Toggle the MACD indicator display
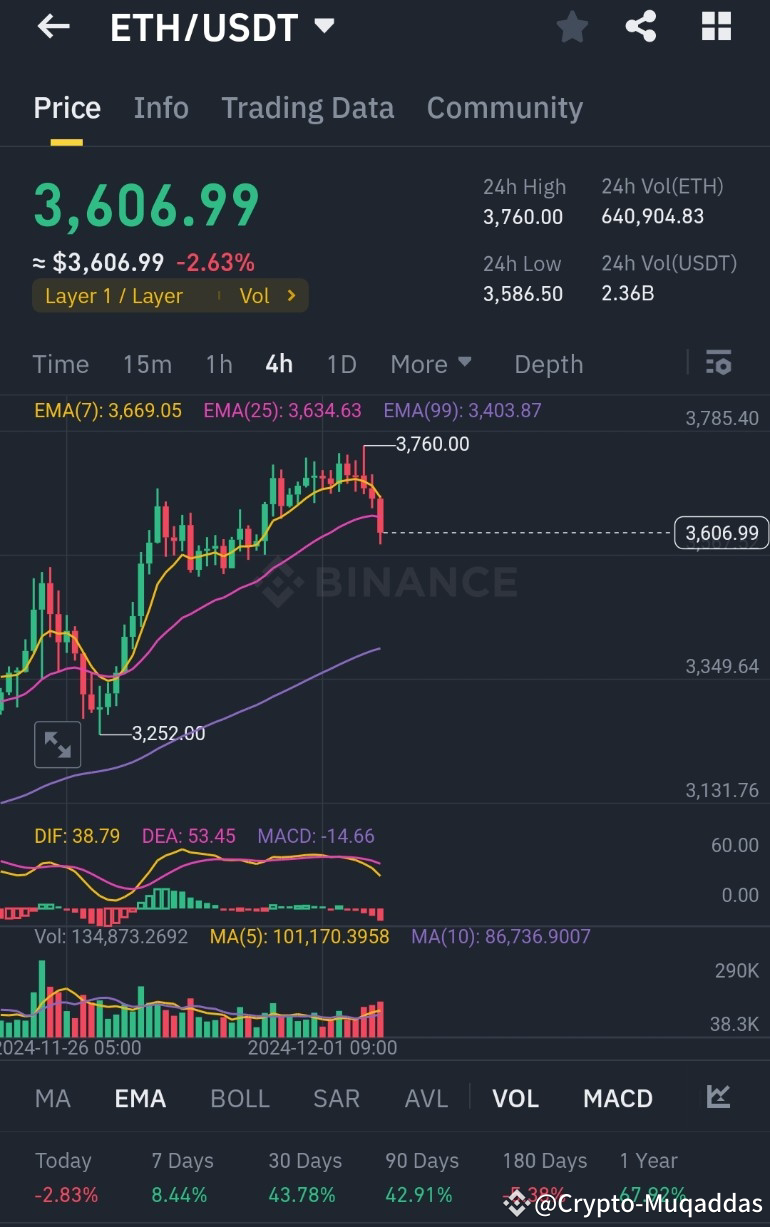 coord(617,1097)
